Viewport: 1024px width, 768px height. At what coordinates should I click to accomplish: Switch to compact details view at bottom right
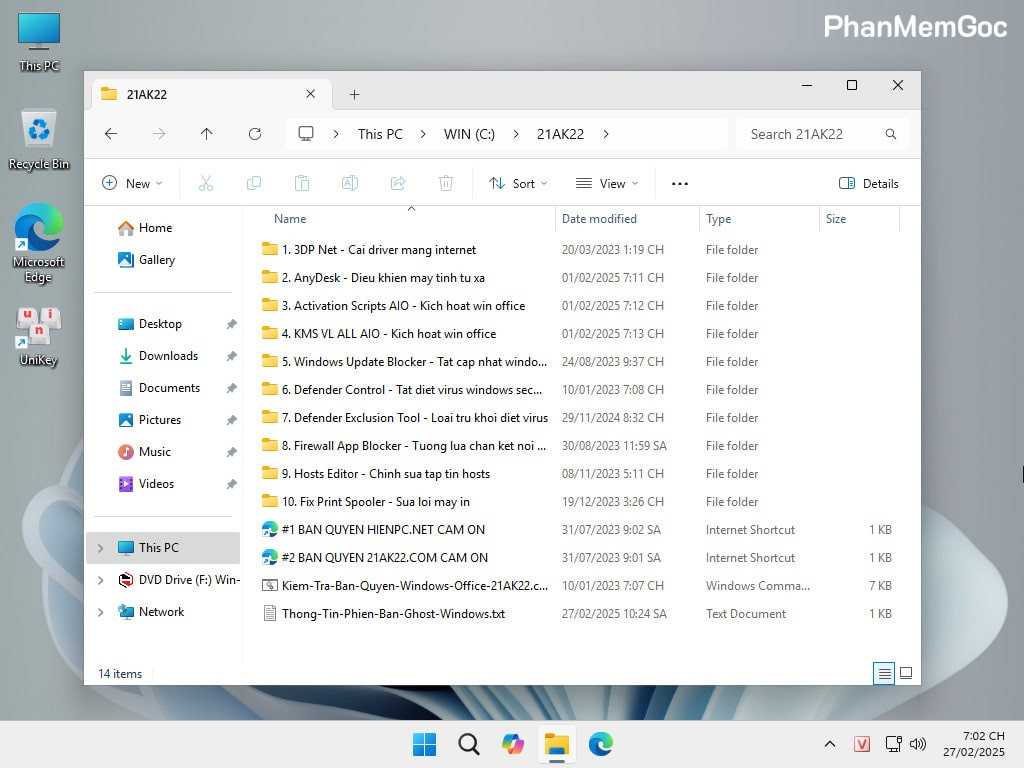(884, 673)
